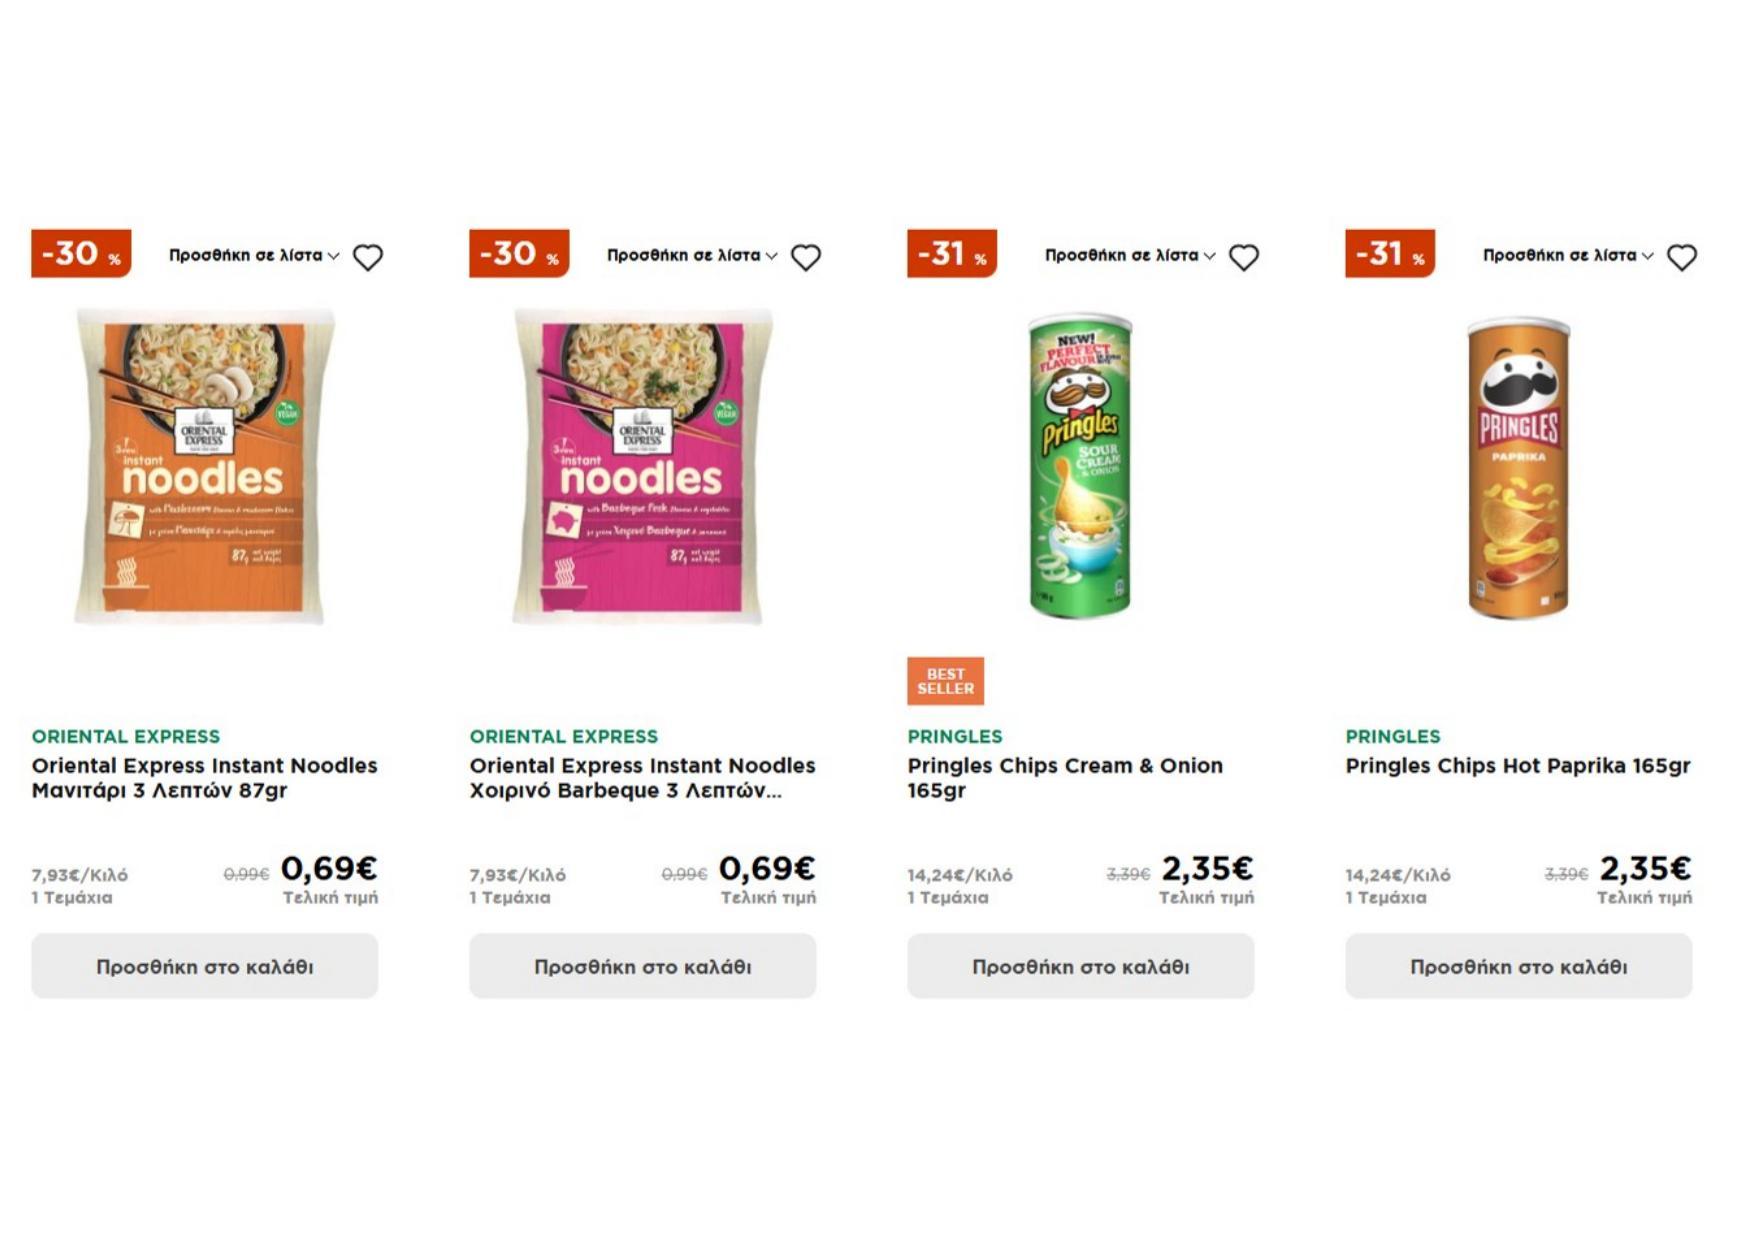
Task: Favorite the Barbeque pork noodles heart icon
Action: [806, 257]
